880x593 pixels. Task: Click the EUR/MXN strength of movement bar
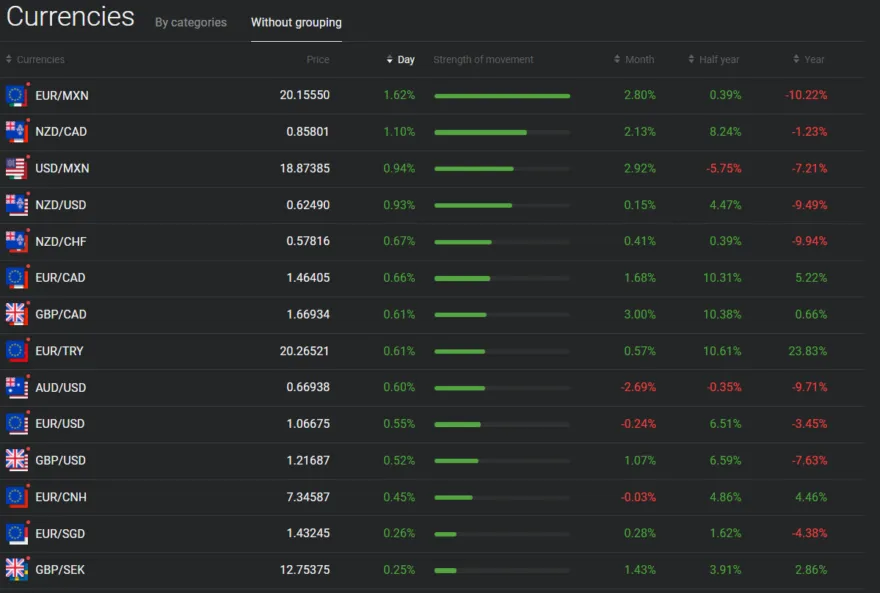coord(502,95)
